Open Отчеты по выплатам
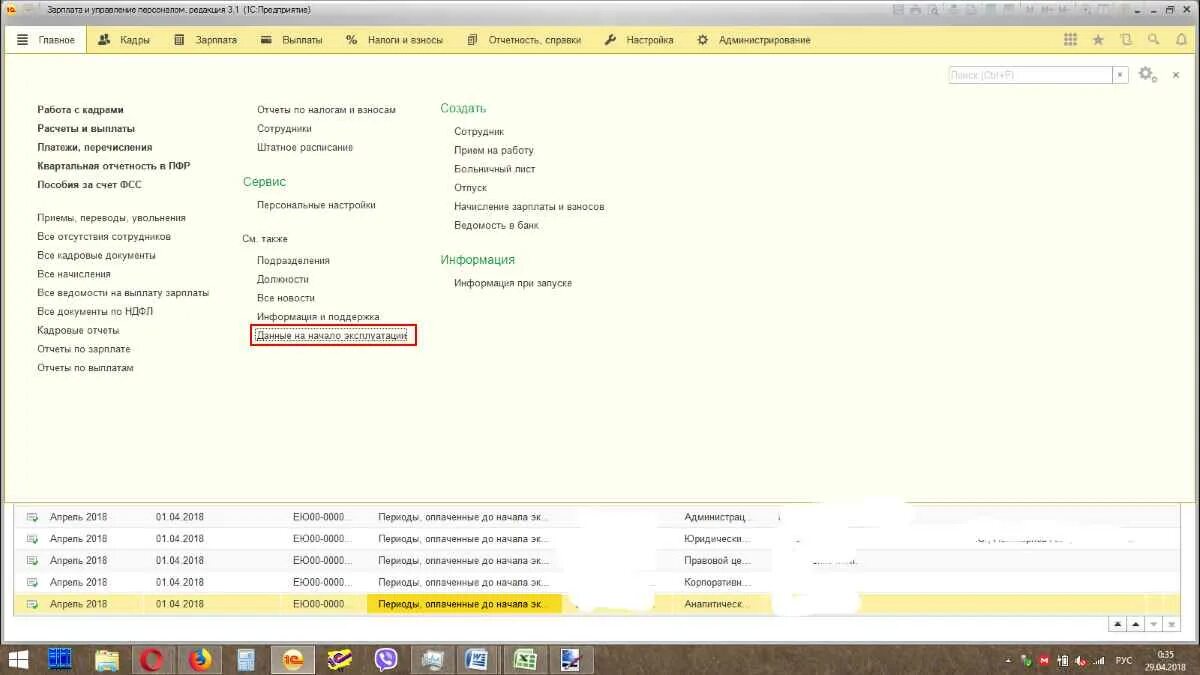Viewport: 1200px width, 675px height. (x=85, y=368)
